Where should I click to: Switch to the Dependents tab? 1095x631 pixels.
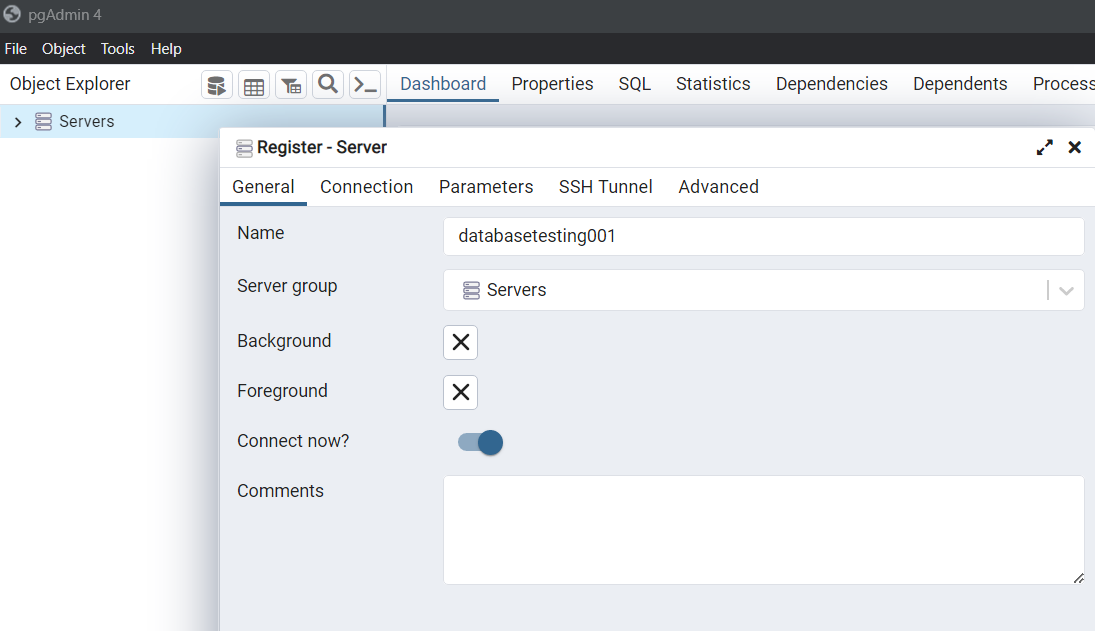point(960,84)
